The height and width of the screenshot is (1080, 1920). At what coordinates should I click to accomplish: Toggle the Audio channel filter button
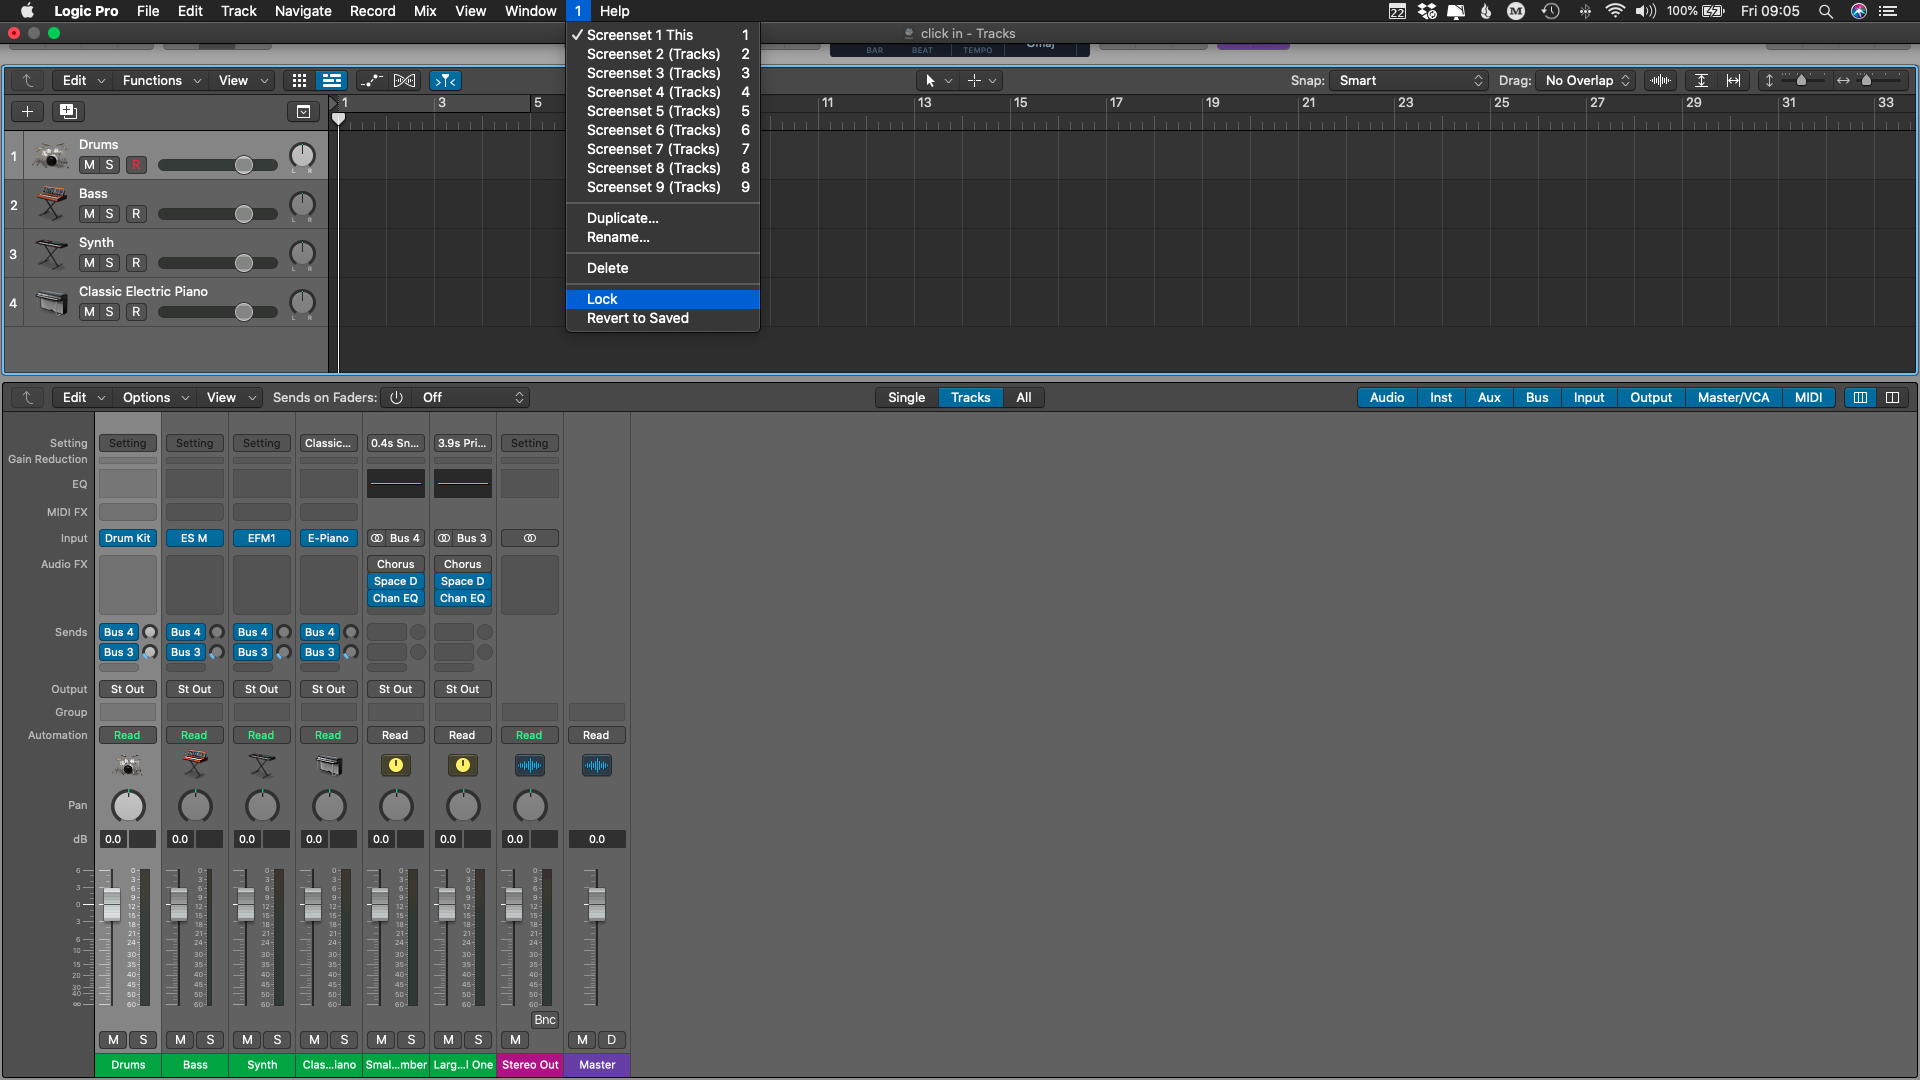pos(1387,397)
